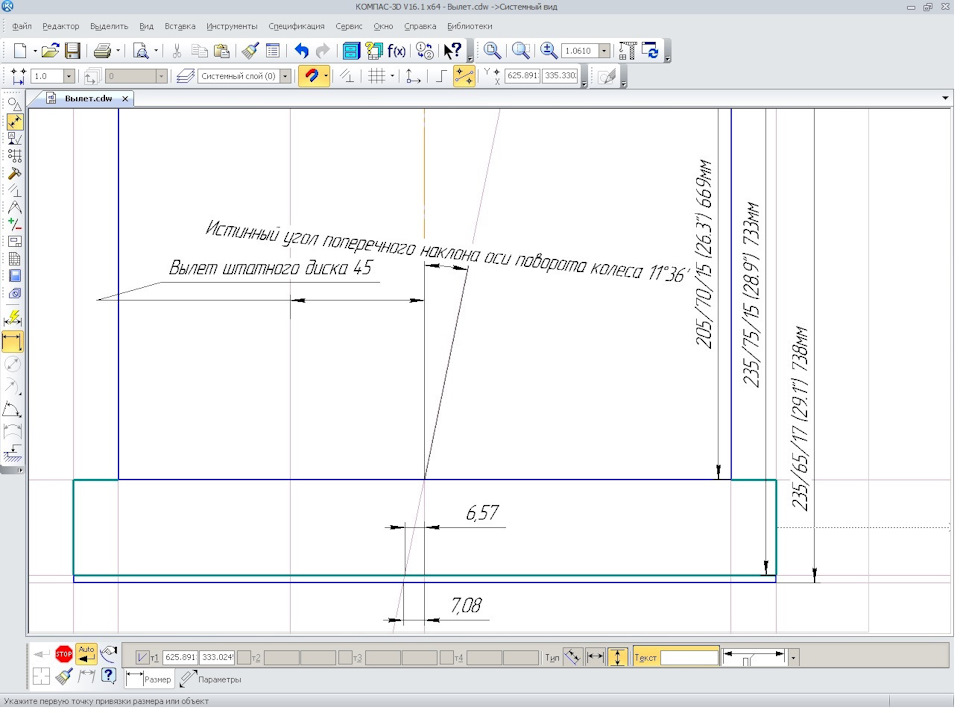Select the hammer Editing panel icon
The height and width of the screenshot is (713, 960).
(14, 173)
